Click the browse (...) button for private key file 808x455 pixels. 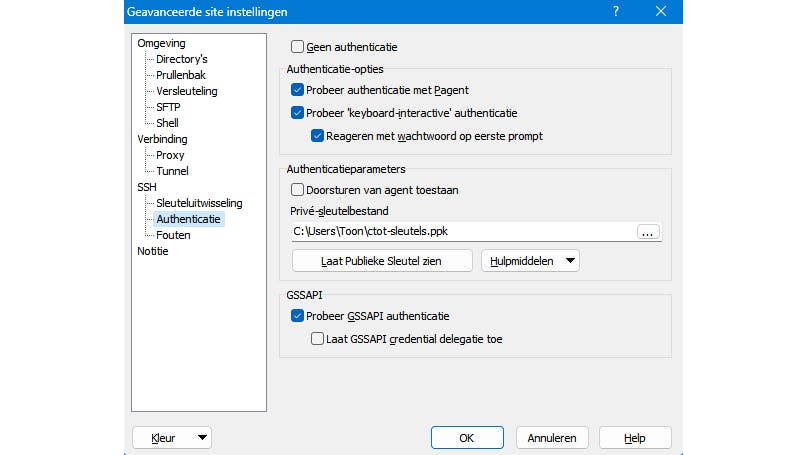[648, 232]
